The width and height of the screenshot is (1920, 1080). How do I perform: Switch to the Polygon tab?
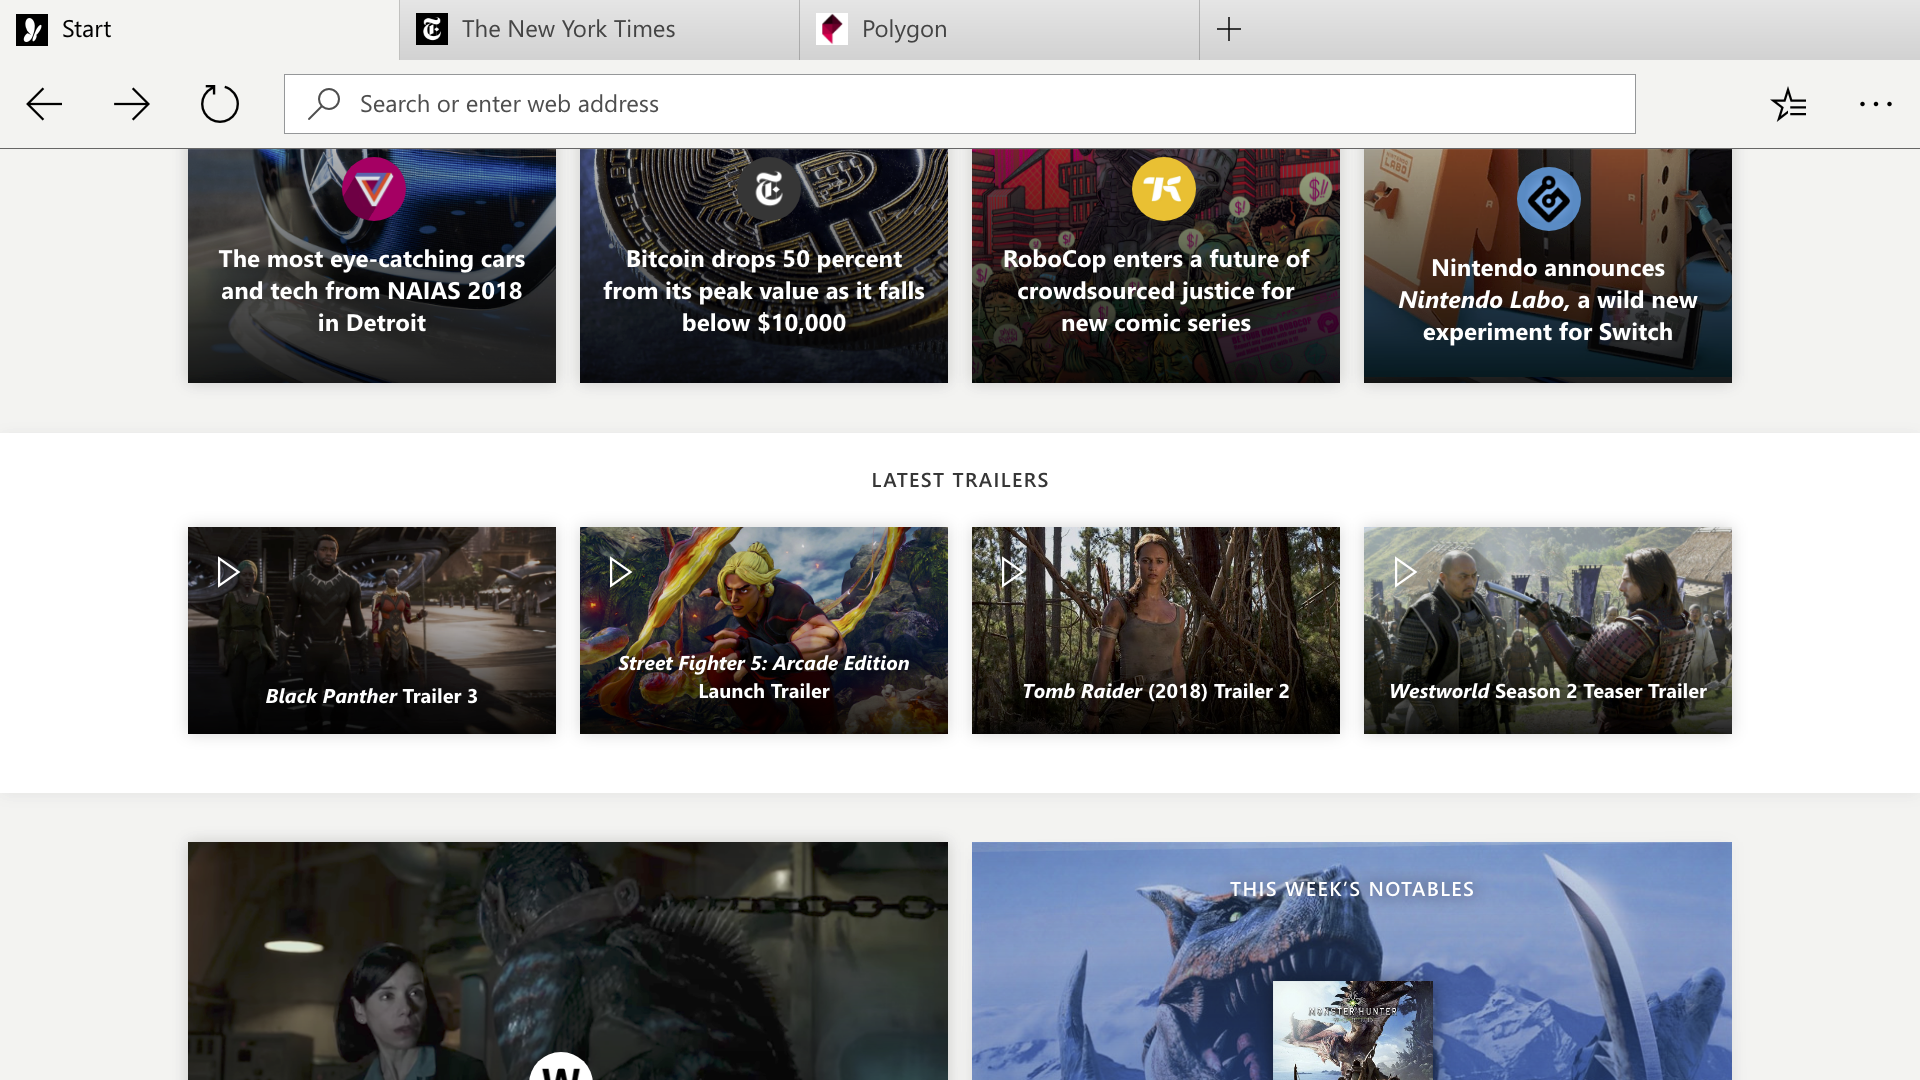pos(1000,30)
